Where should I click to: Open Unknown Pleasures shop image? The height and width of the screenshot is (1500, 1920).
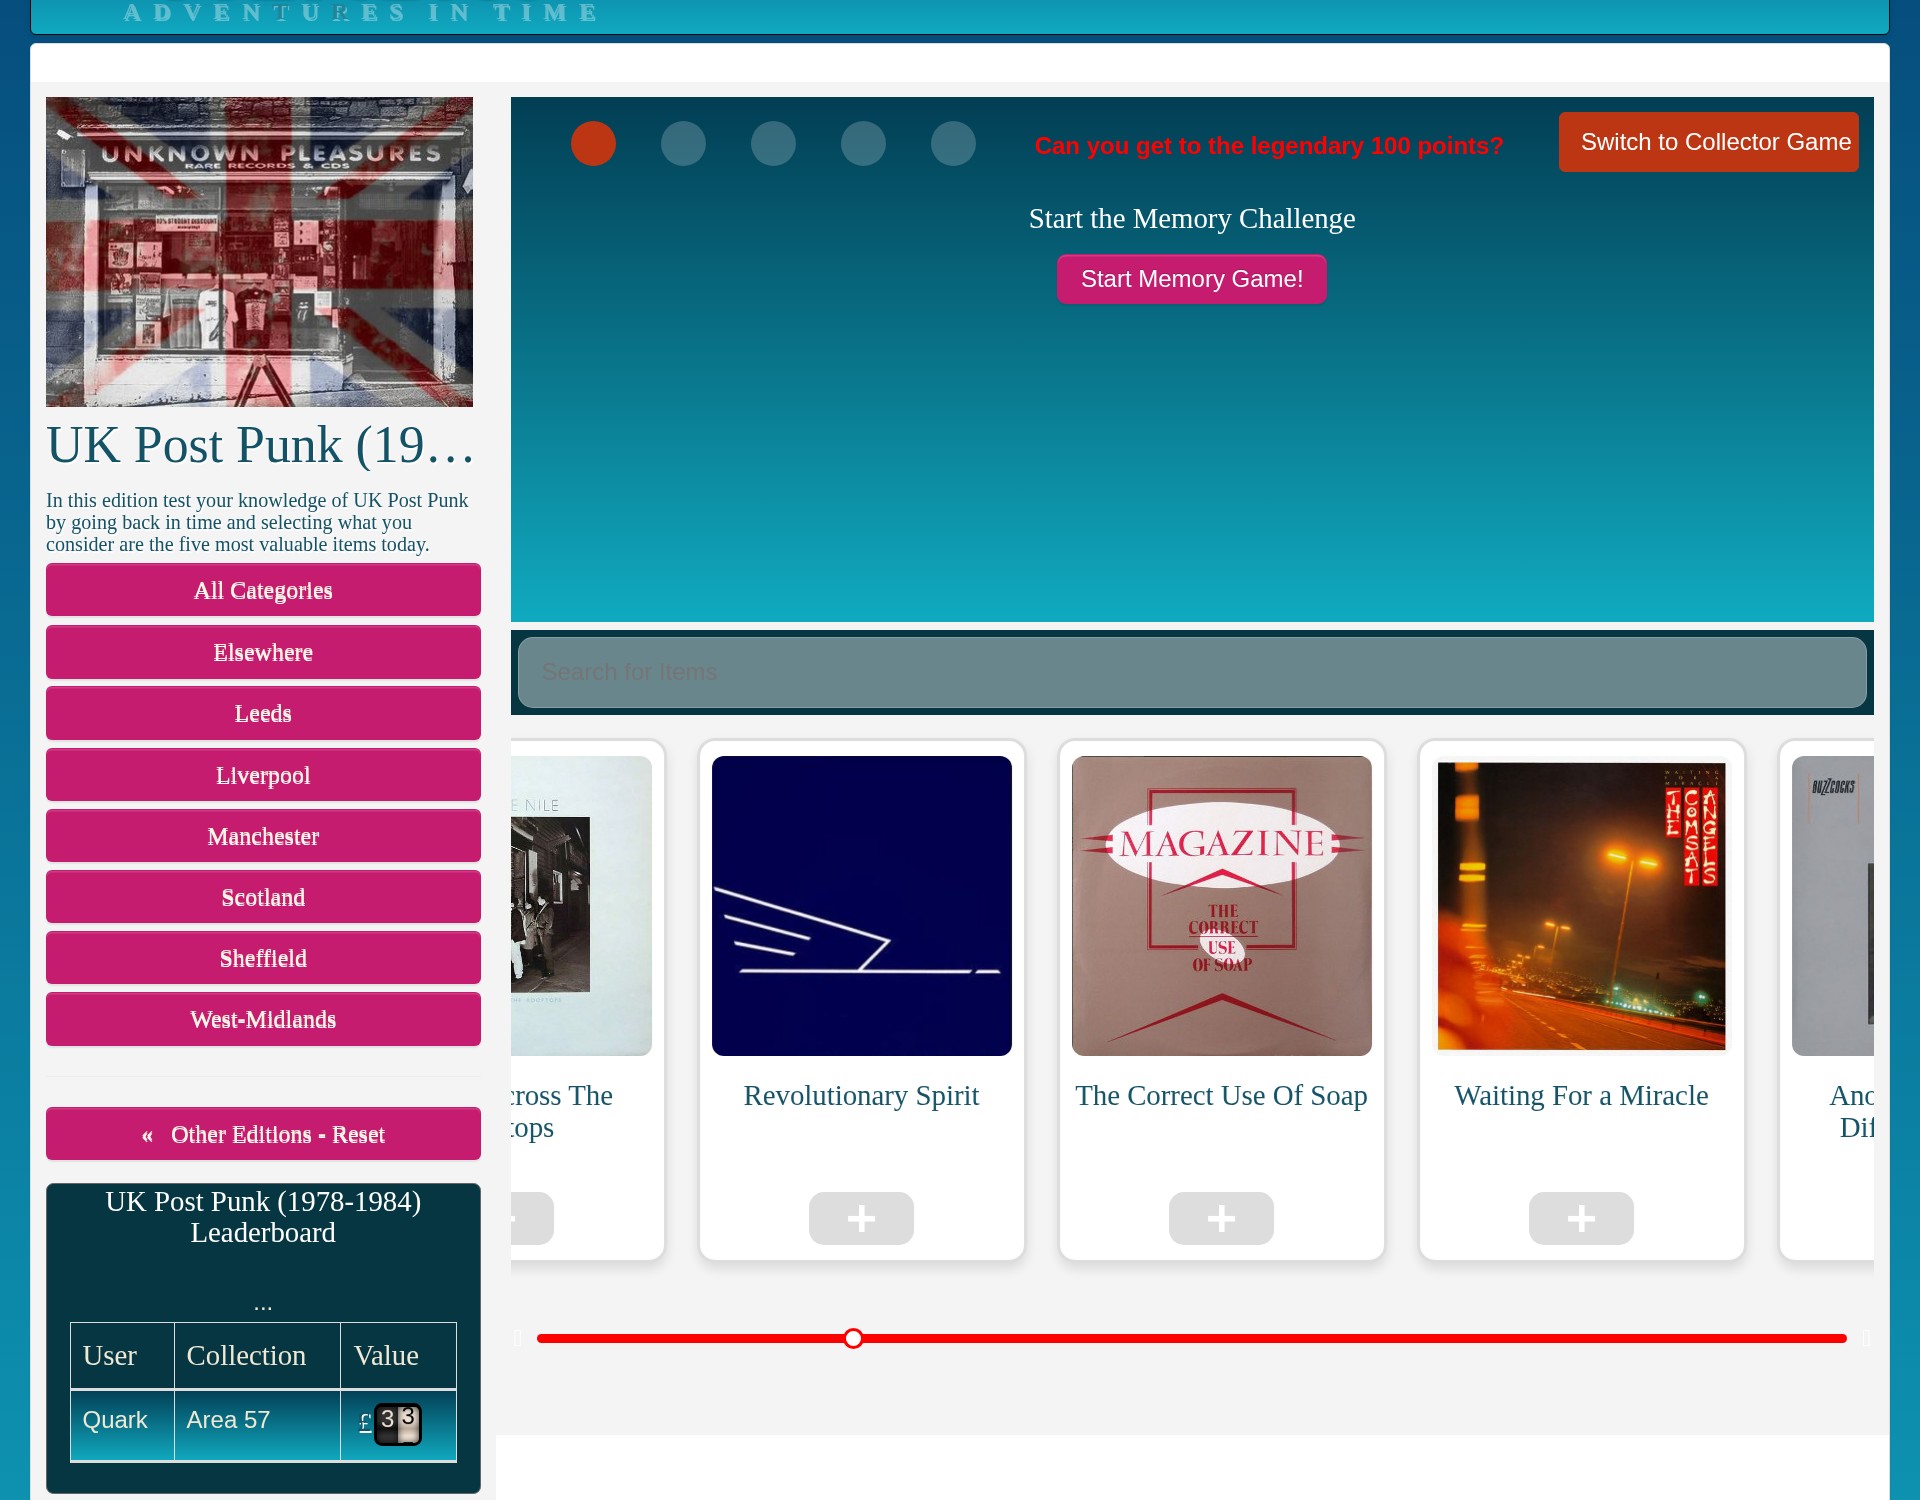(259, 252)
